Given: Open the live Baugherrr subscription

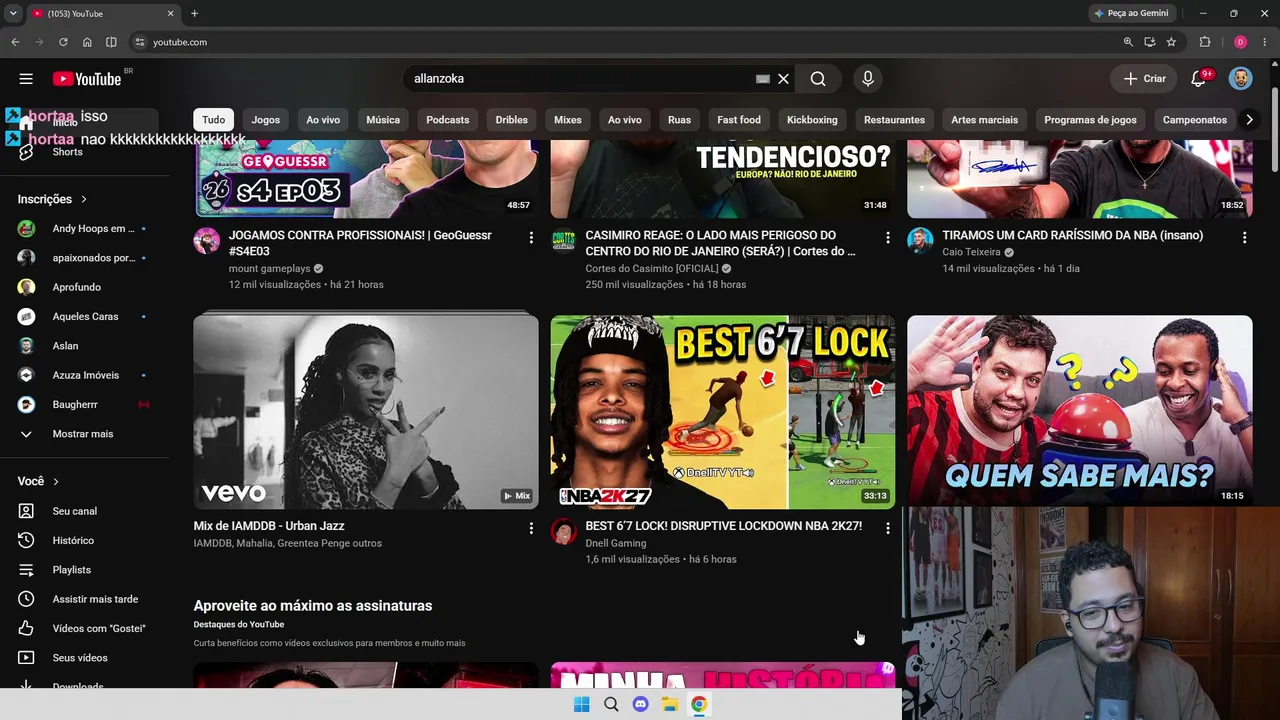Looking at the screenshot, I should click(x=83, y=405).
